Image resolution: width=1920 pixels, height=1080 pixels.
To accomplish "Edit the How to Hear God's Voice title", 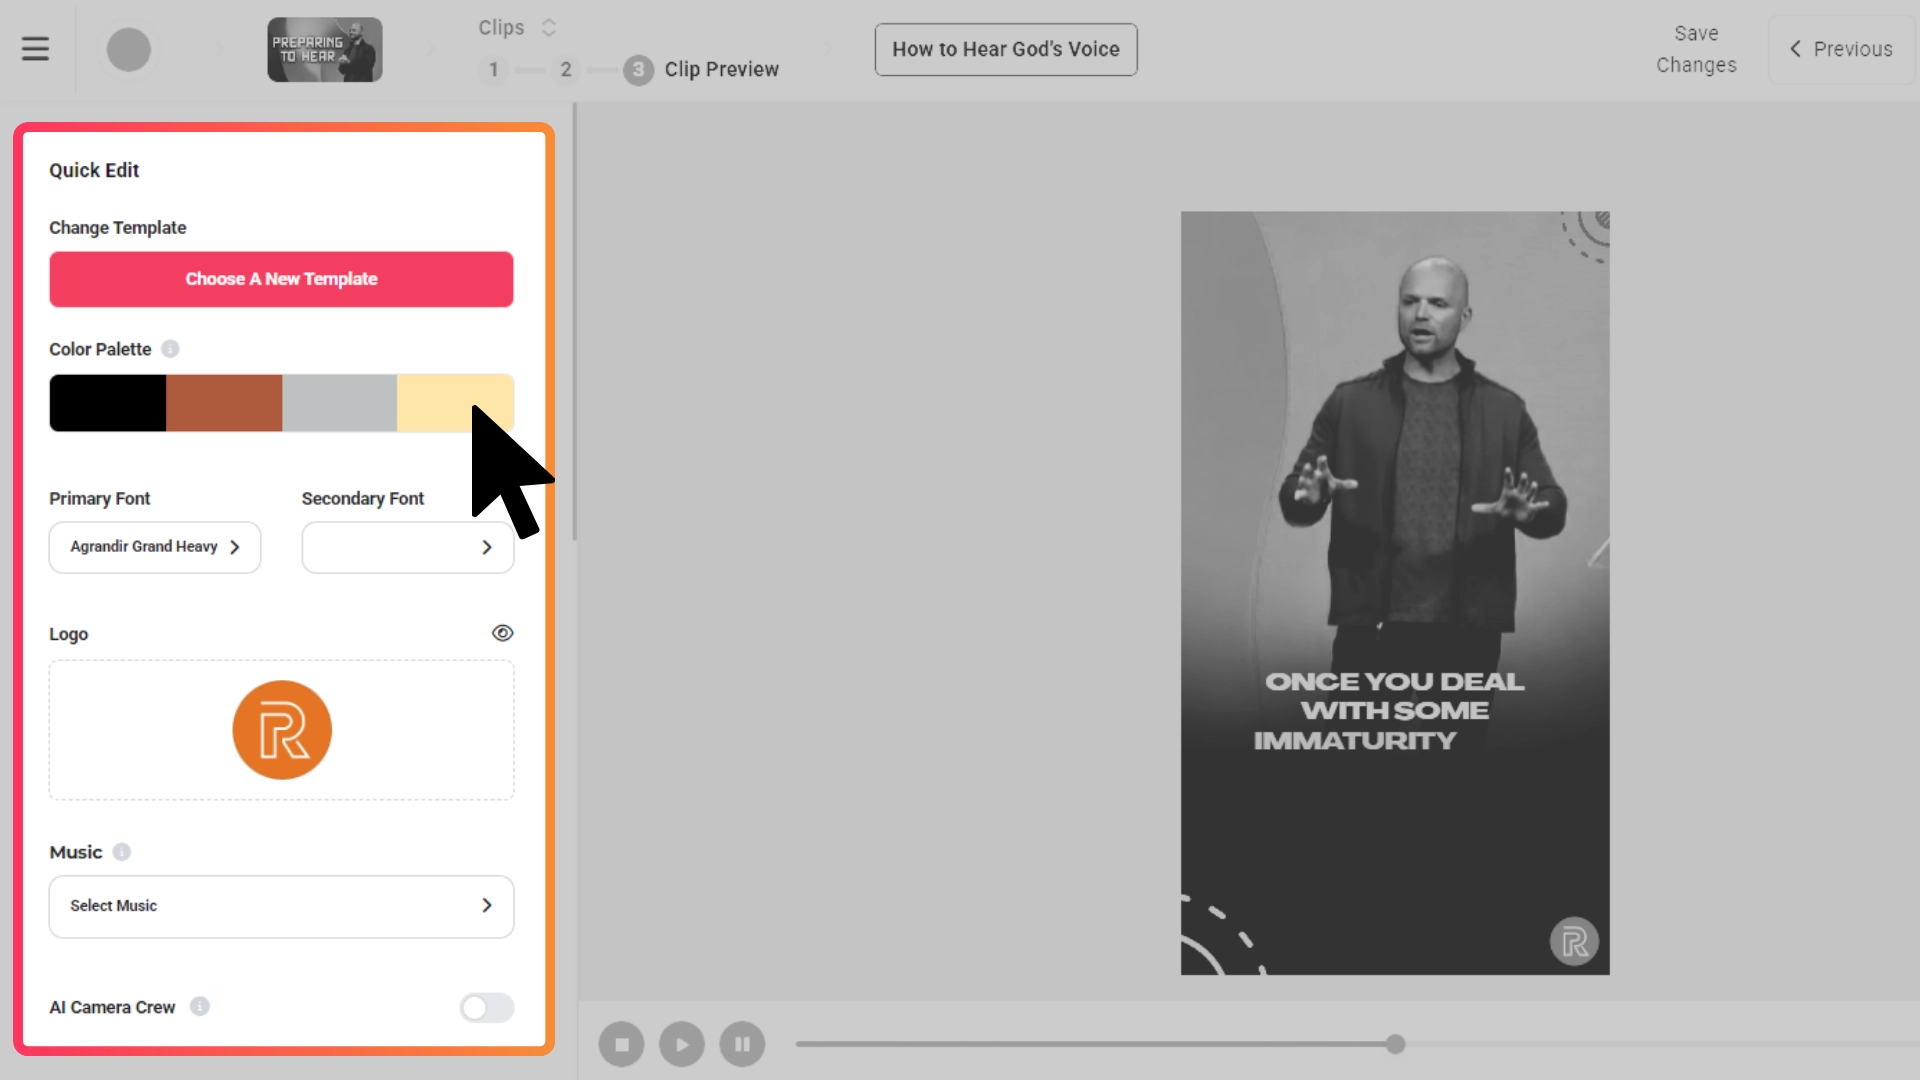I will [x=1006, y=49].
